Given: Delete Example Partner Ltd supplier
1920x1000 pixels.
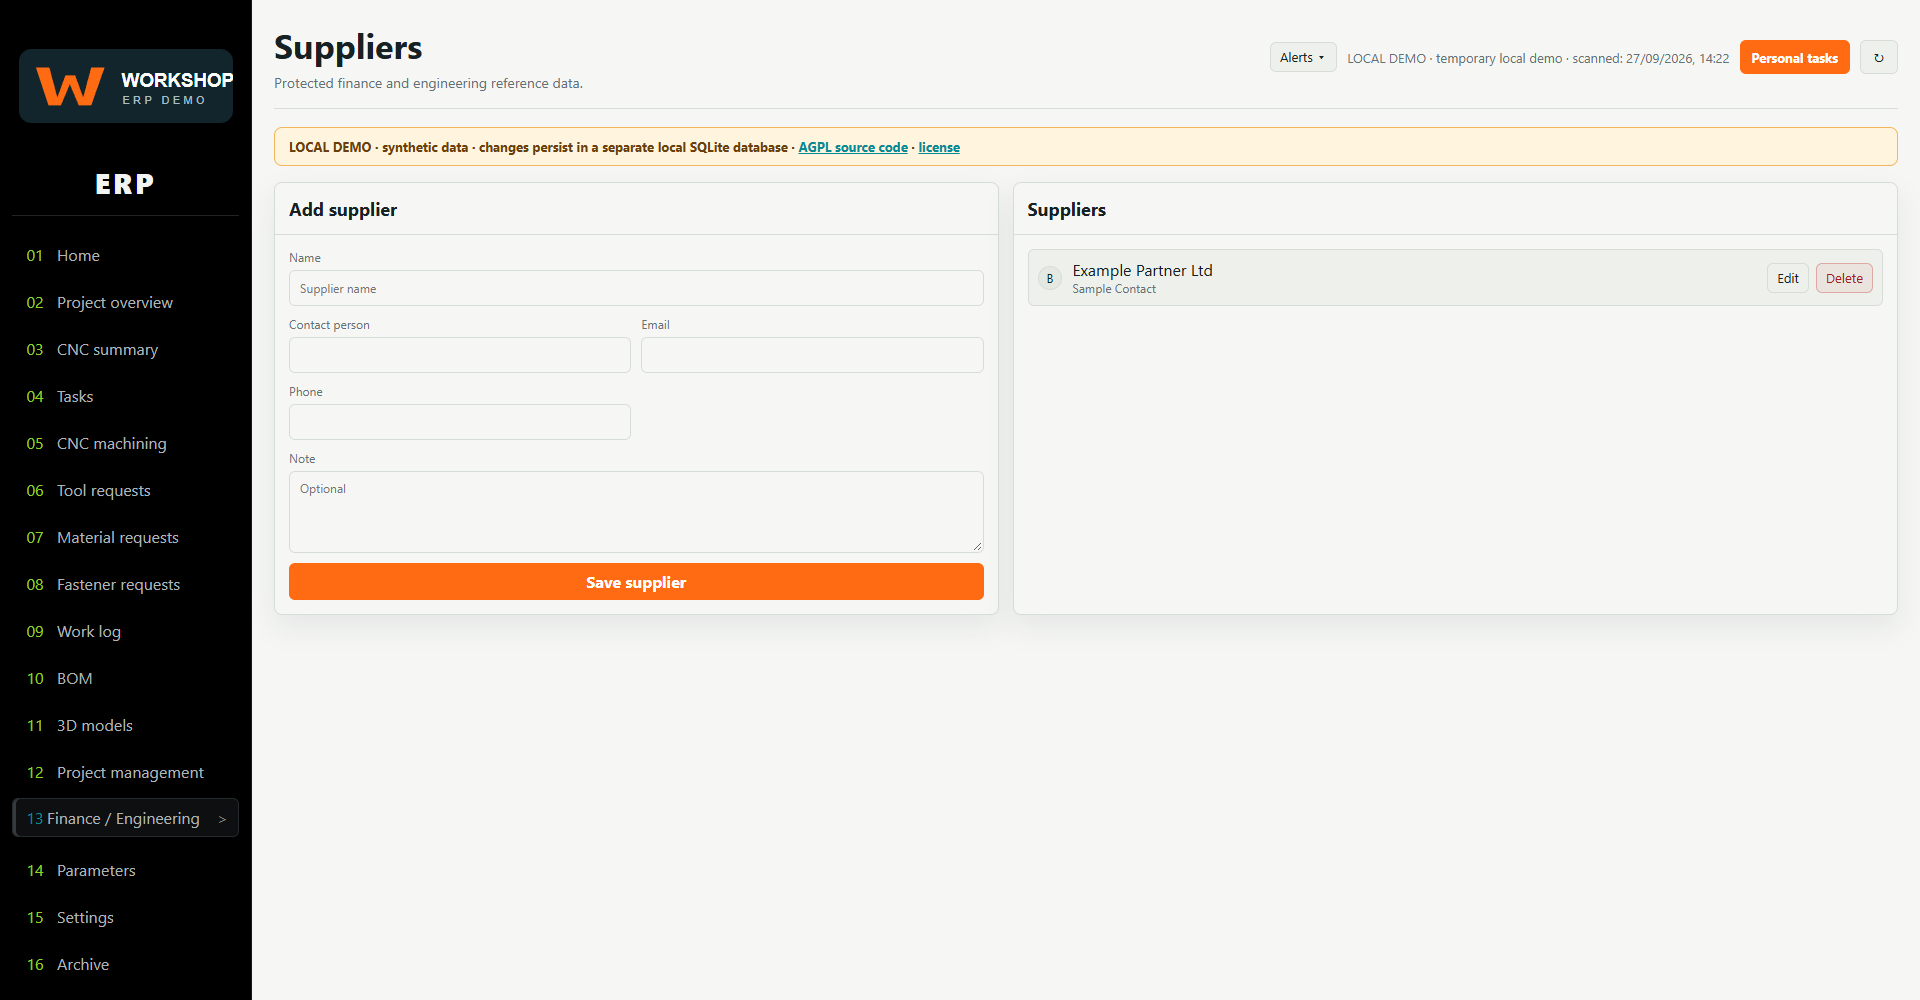Looking at the screenshot, I should pyautogui.click(x=1844, y=279).
